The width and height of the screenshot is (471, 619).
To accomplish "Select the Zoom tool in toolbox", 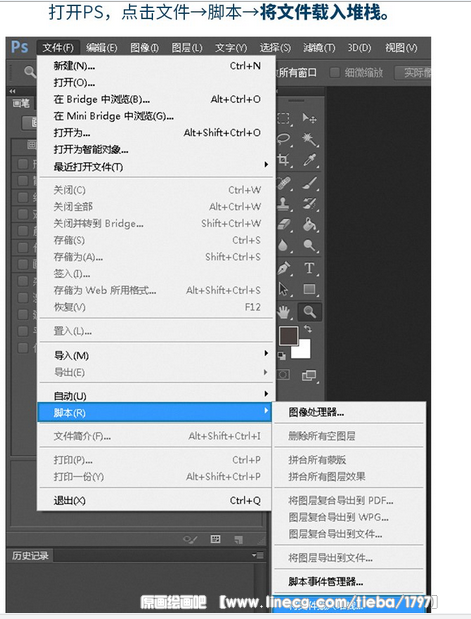I will point(310,312).
